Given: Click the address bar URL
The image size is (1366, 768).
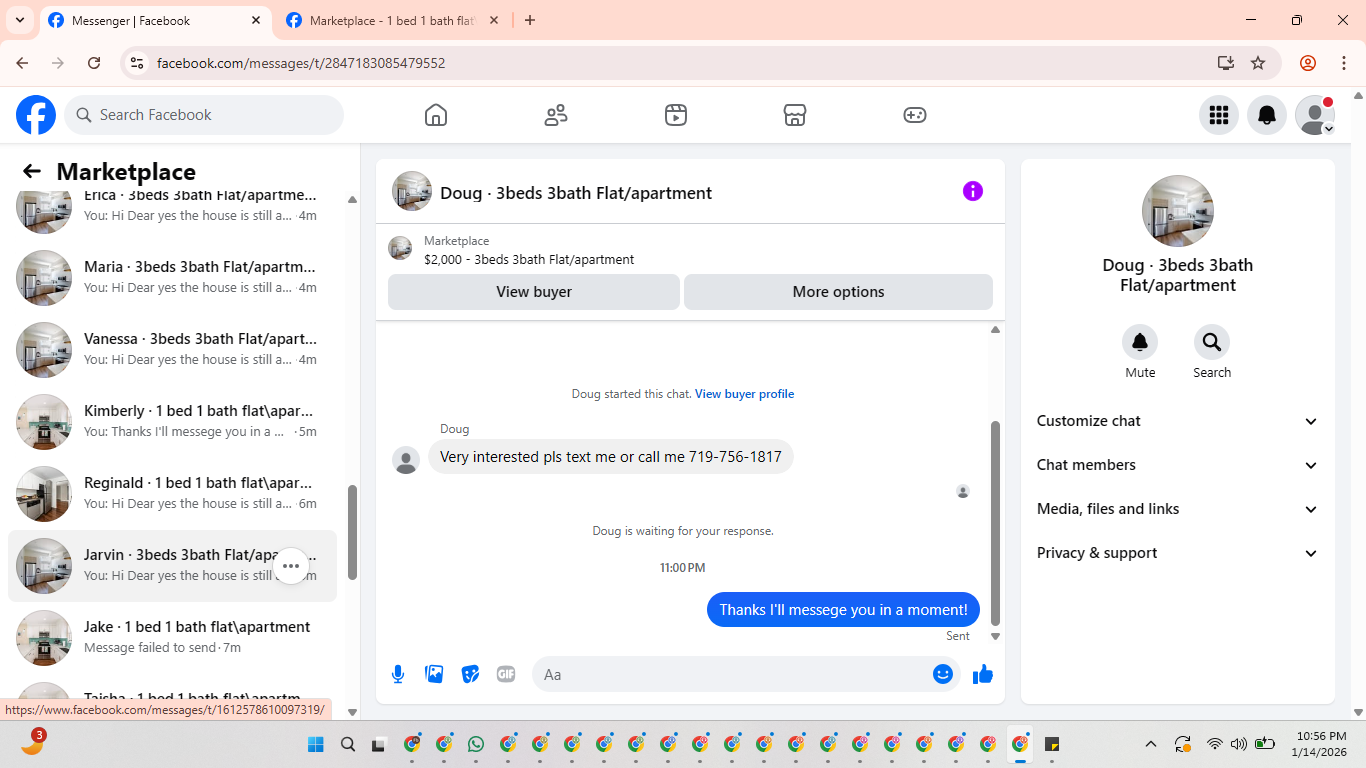Looking at the screenshot, I should pyautogui.click(x=301, y=63).
